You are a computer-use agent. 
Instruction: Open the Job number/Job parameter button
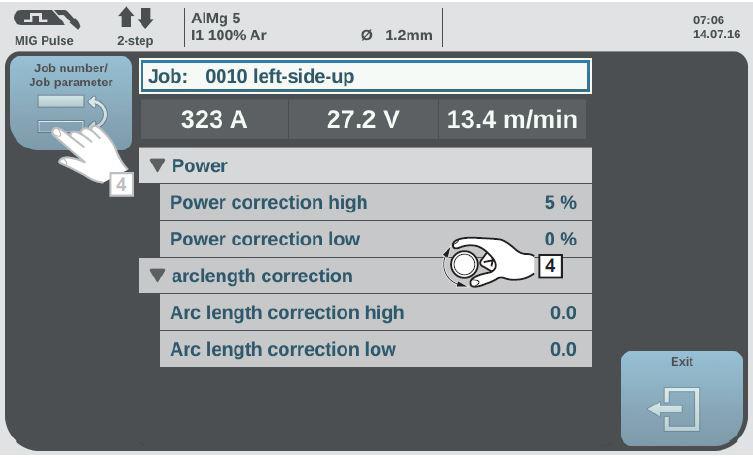coord(71,103)
